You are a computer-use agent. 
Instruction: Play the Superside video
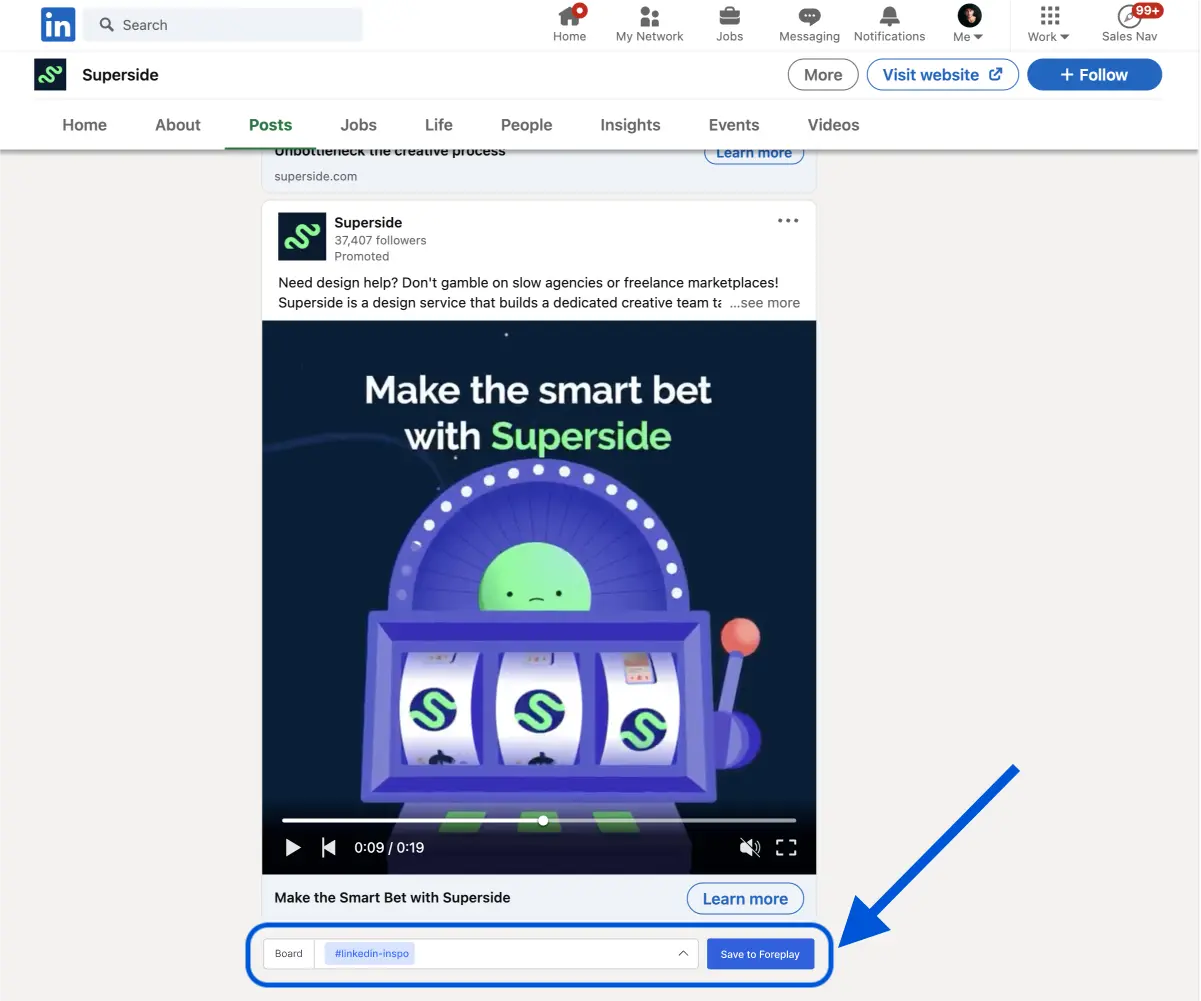point(293,848)
